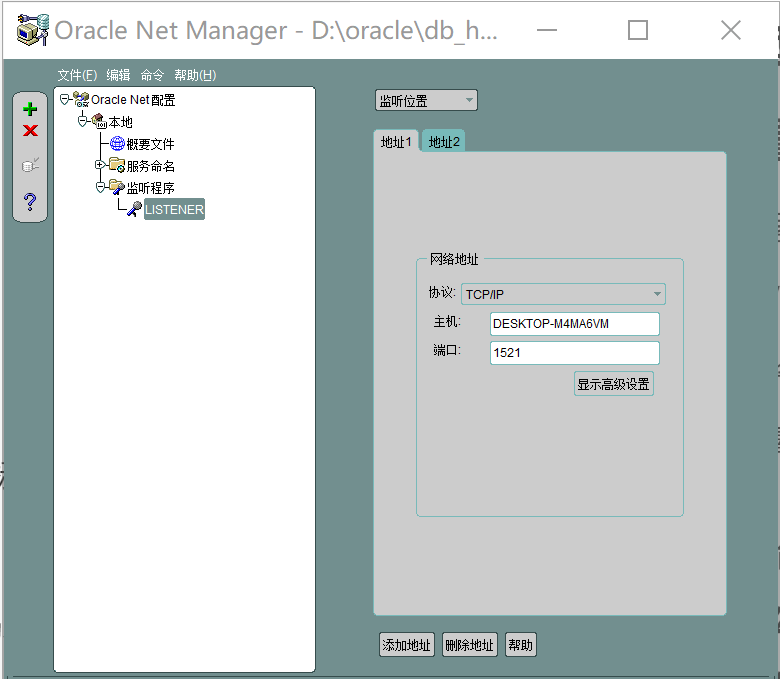
Task: Expand the 服务命名 tree node
Action: [99, 164]
